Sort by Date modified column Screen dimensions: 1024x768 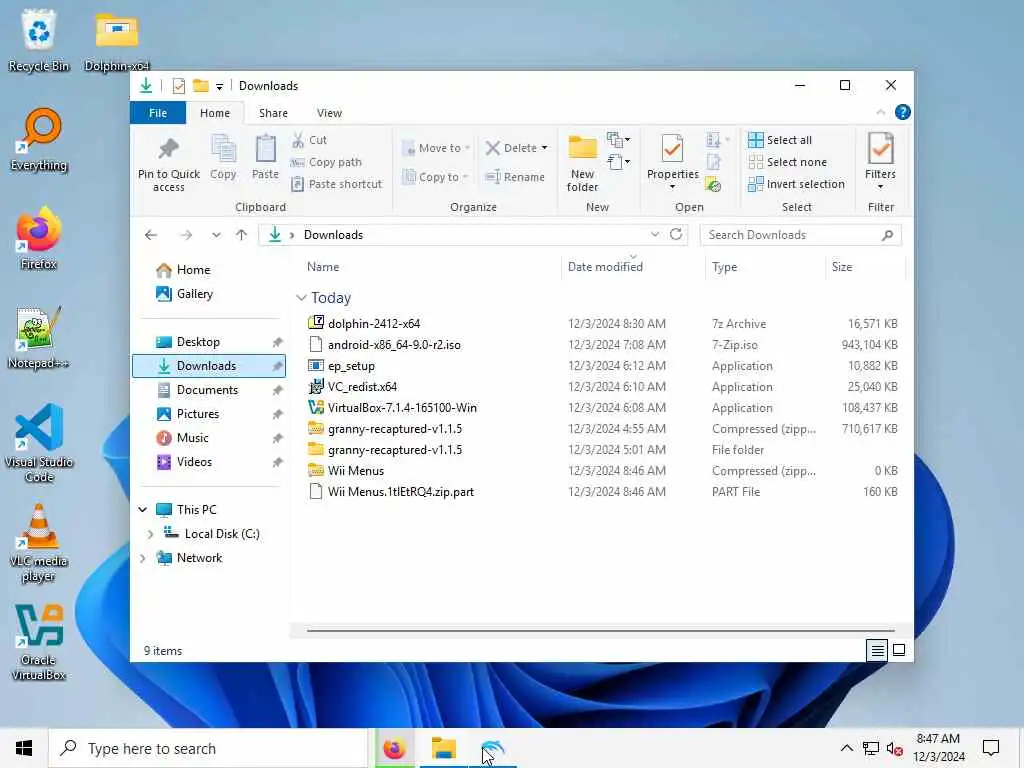pos(605,267)
